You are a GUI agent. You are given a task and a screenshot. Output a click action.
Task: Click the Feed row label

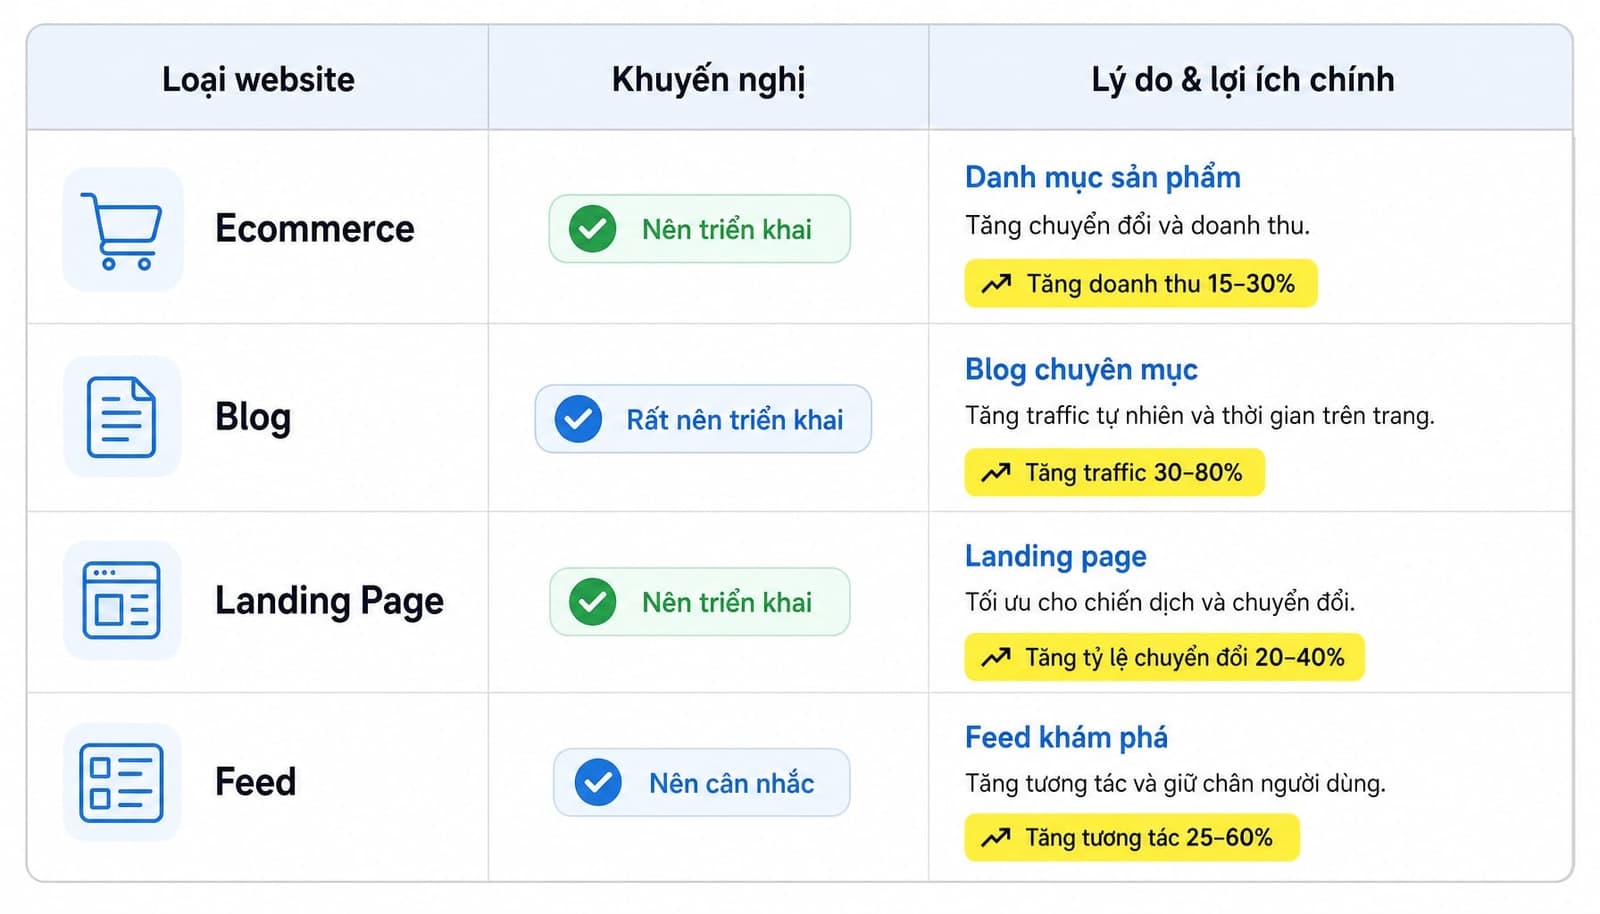click(256, 782)
